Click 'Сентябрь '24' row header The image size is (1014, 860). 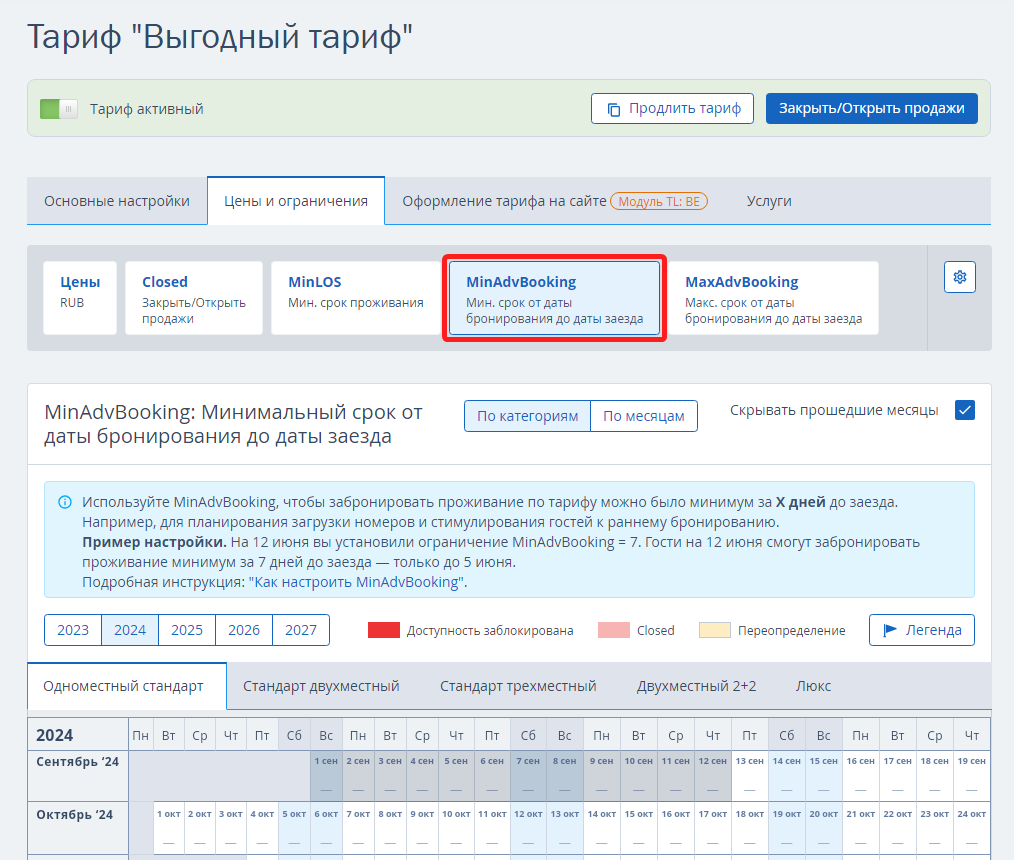pos(78,775)
